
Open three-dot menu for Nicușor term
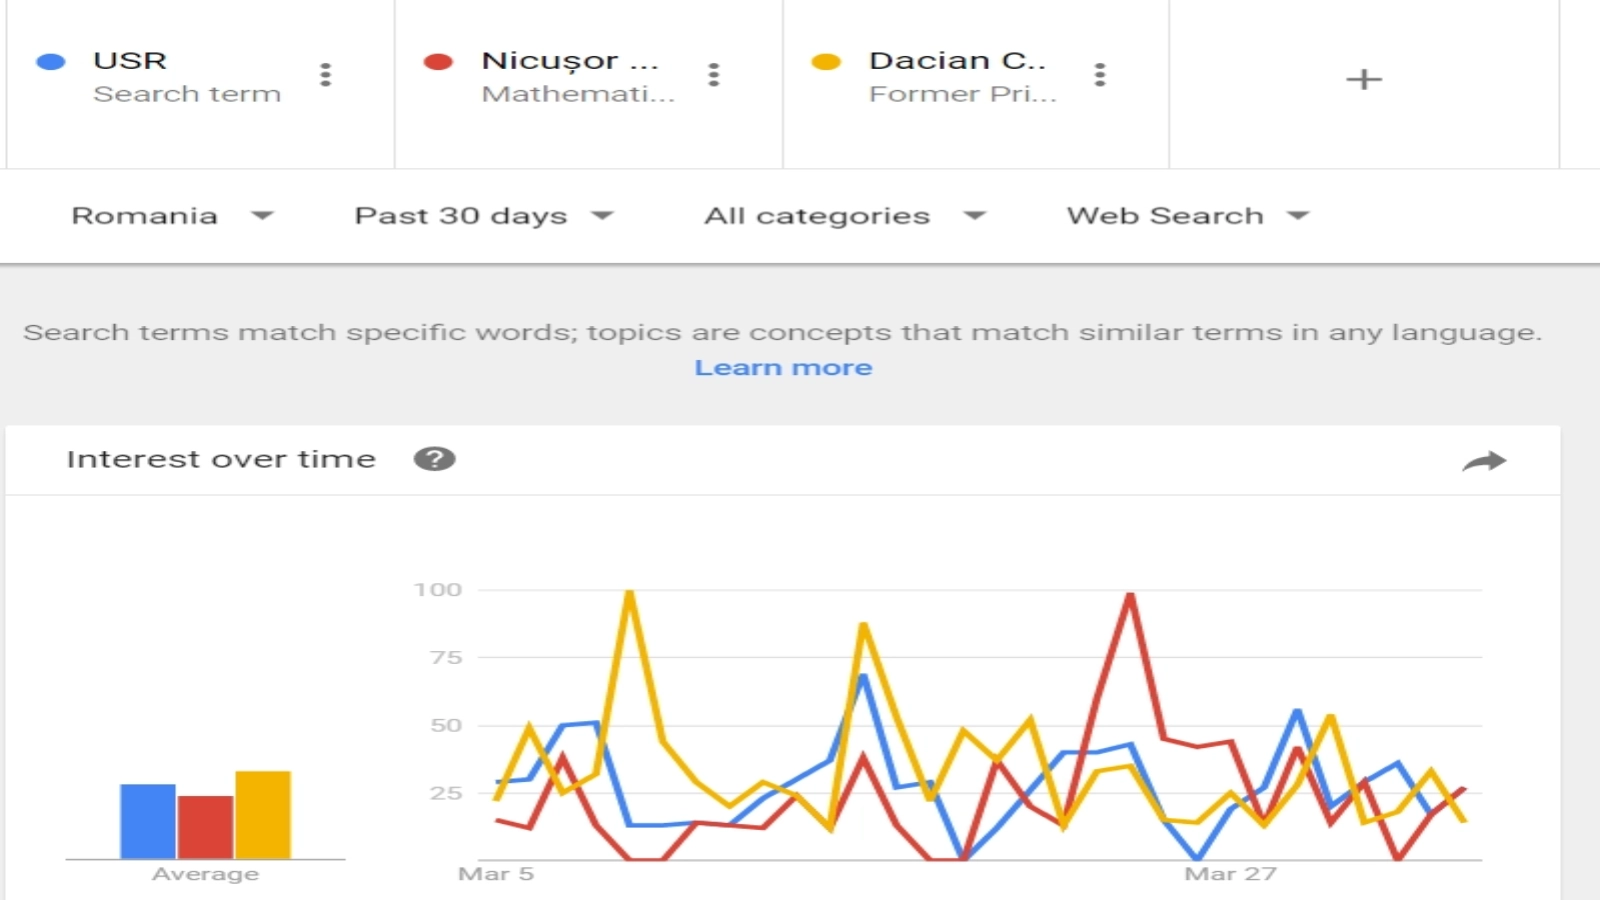[713, 75]
